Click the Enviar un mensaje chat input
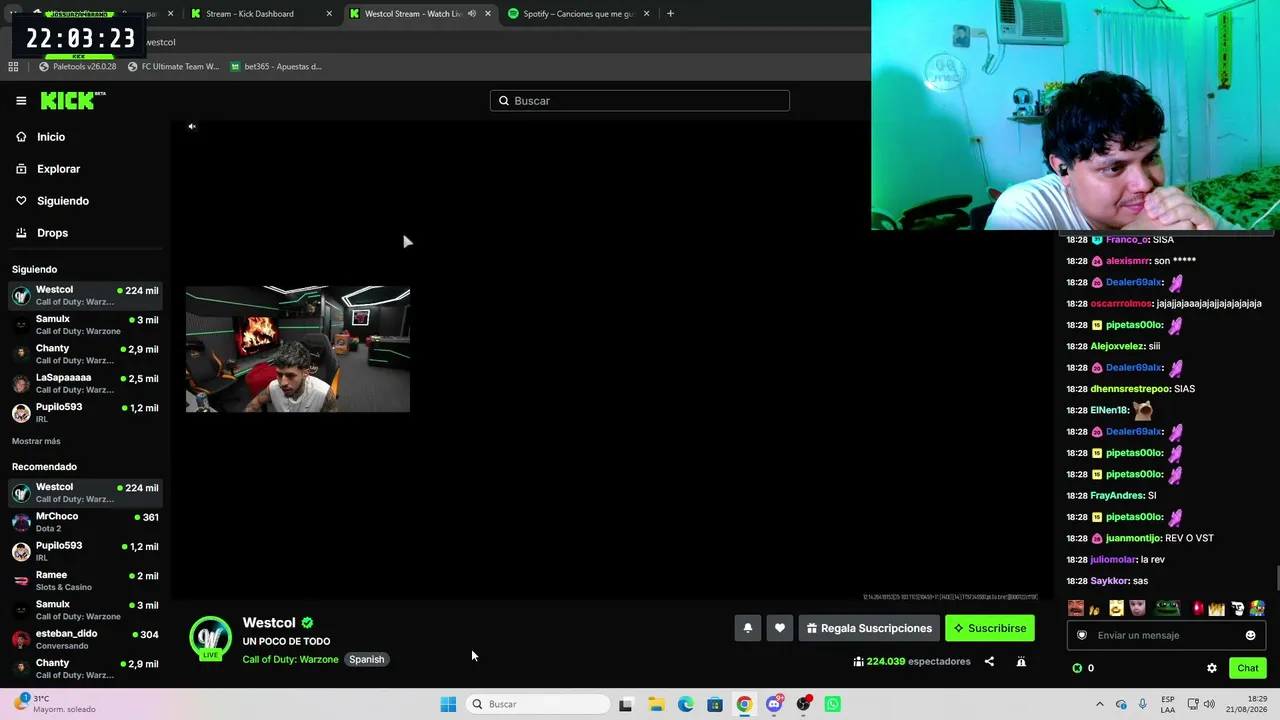Screen dimensions: 1280x720 (1166, 635)
